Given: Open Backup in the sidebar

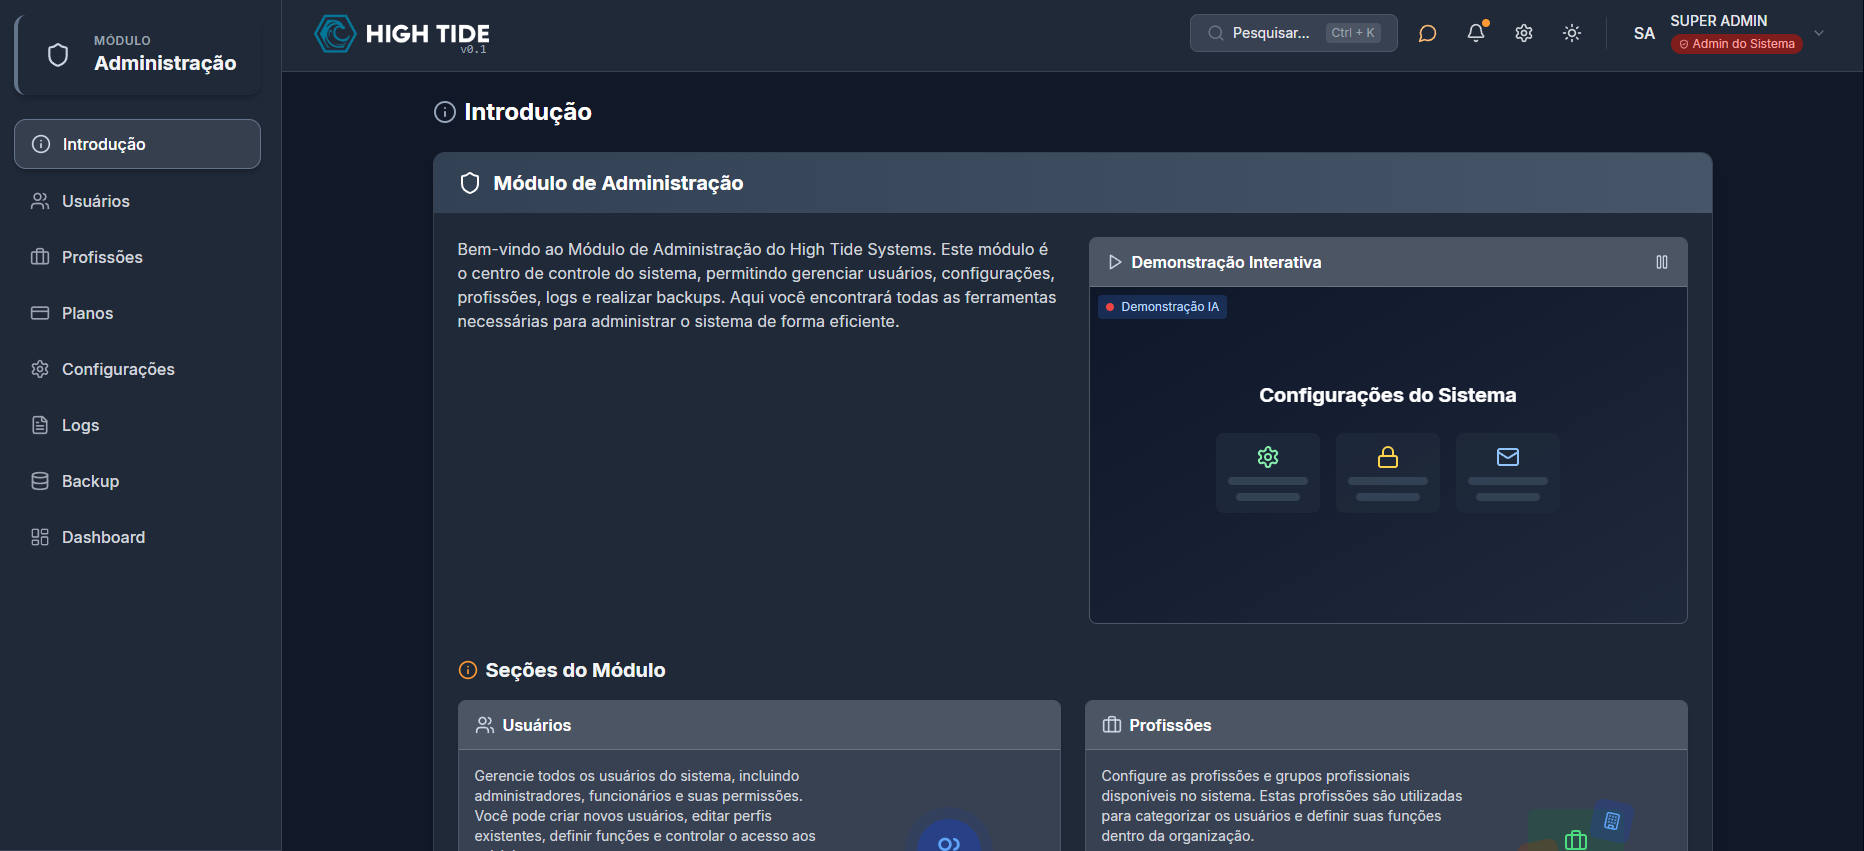Looking at the screenshot, I should pyautogui.click(x=138, y=481).
